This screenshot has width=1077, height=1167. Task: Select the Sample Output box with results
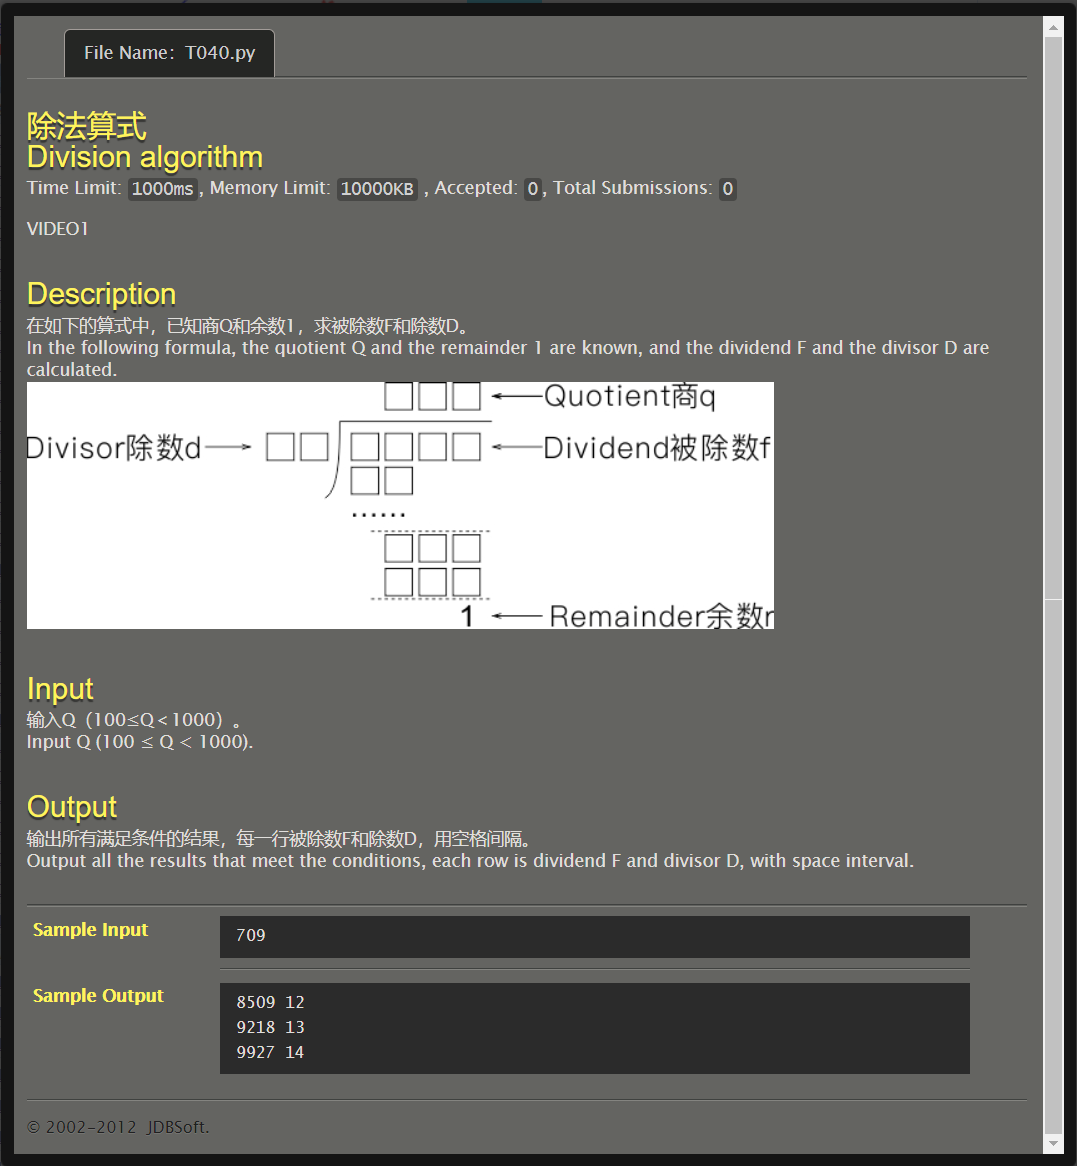(594, 1027)
